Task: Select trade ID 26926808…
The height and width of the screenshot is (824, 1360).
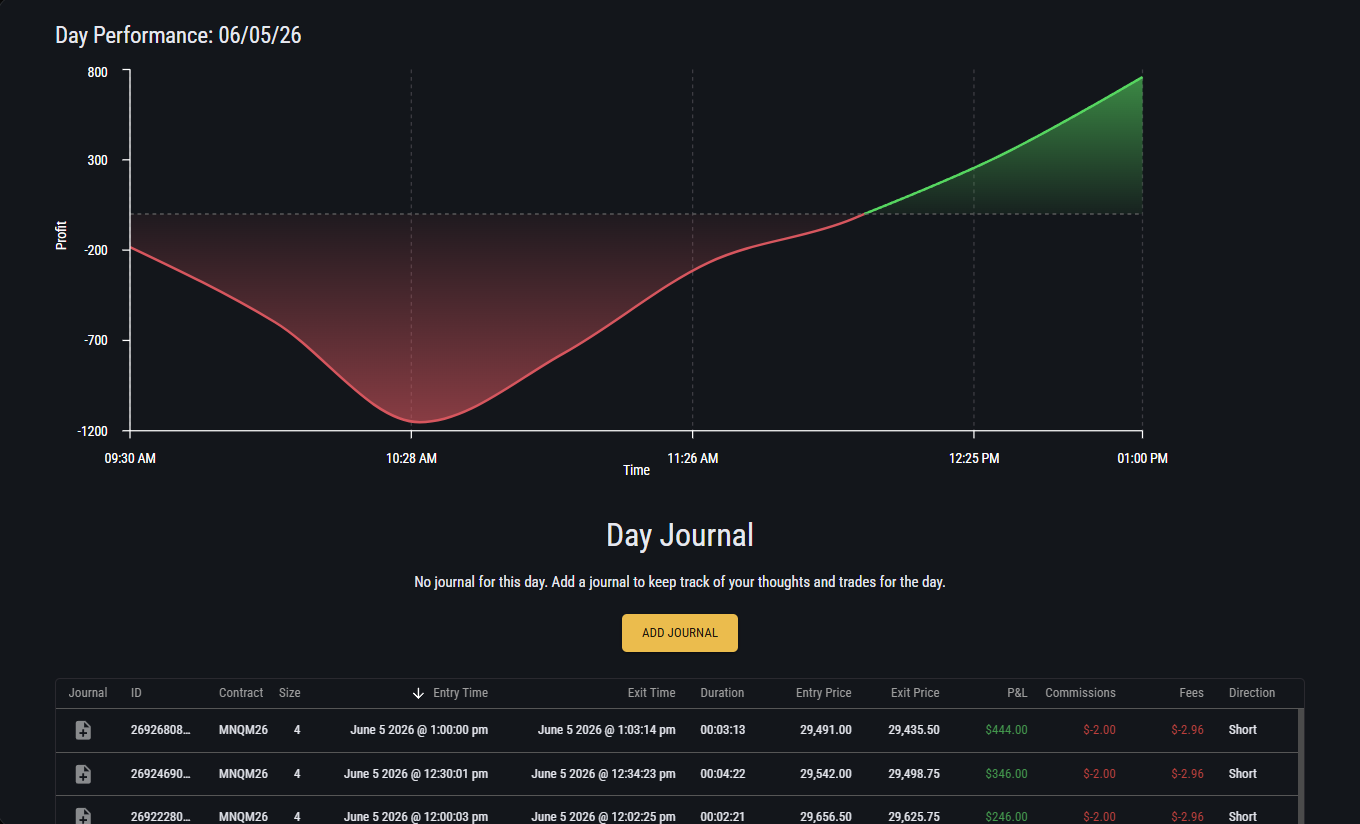Action: (160, 730)
